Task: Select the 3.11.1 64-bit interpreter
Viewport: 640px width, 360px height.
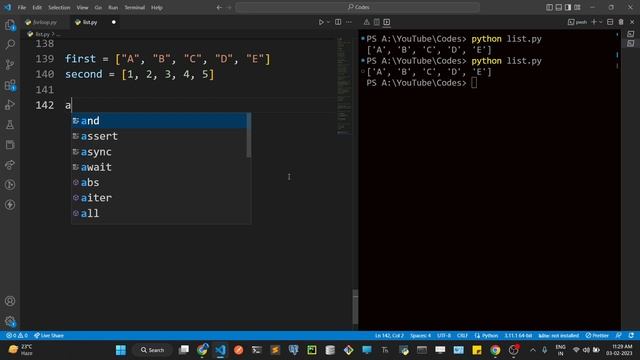Action: 518,336
